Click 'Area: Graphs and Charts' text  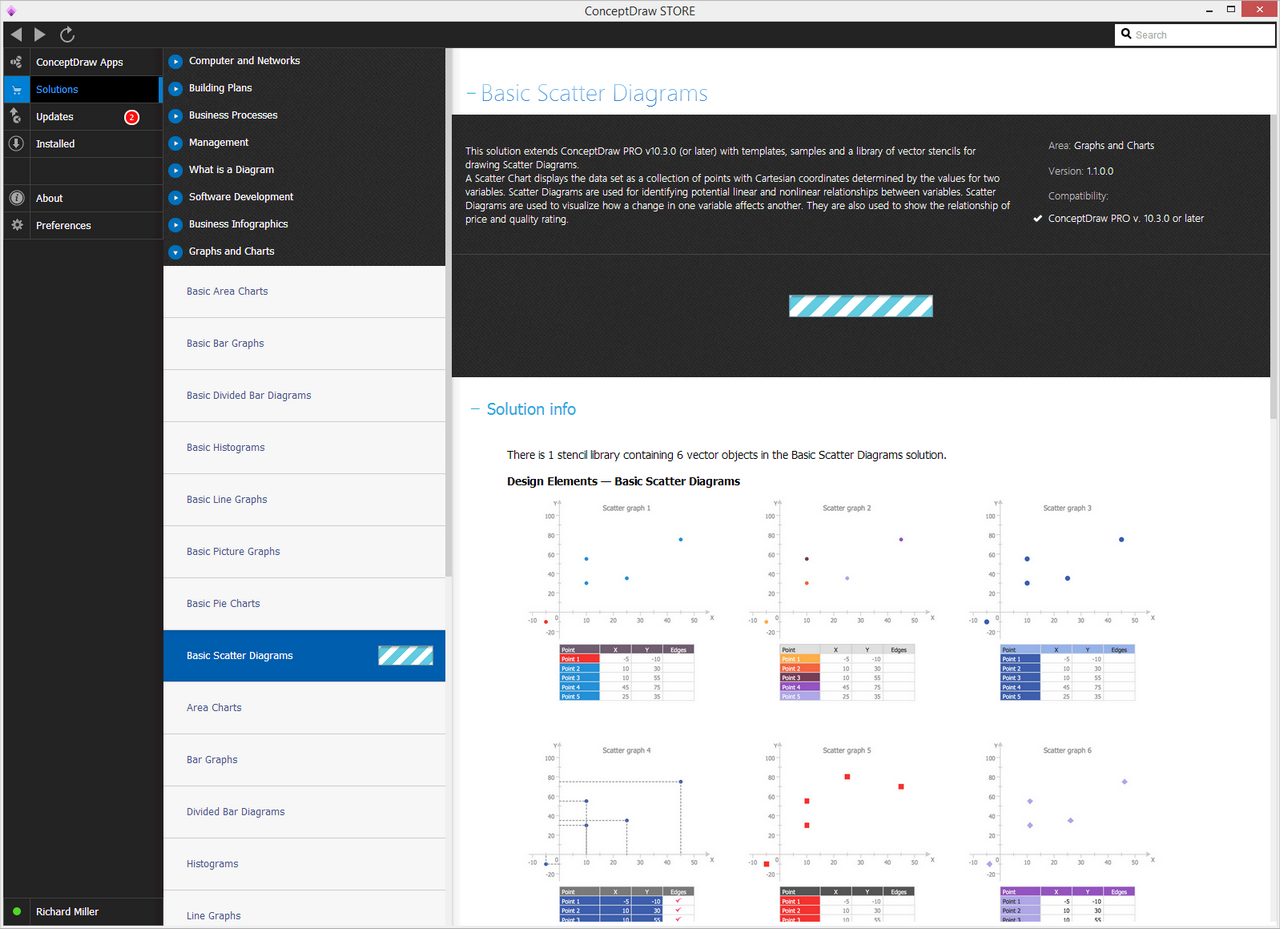(1101, 146)
